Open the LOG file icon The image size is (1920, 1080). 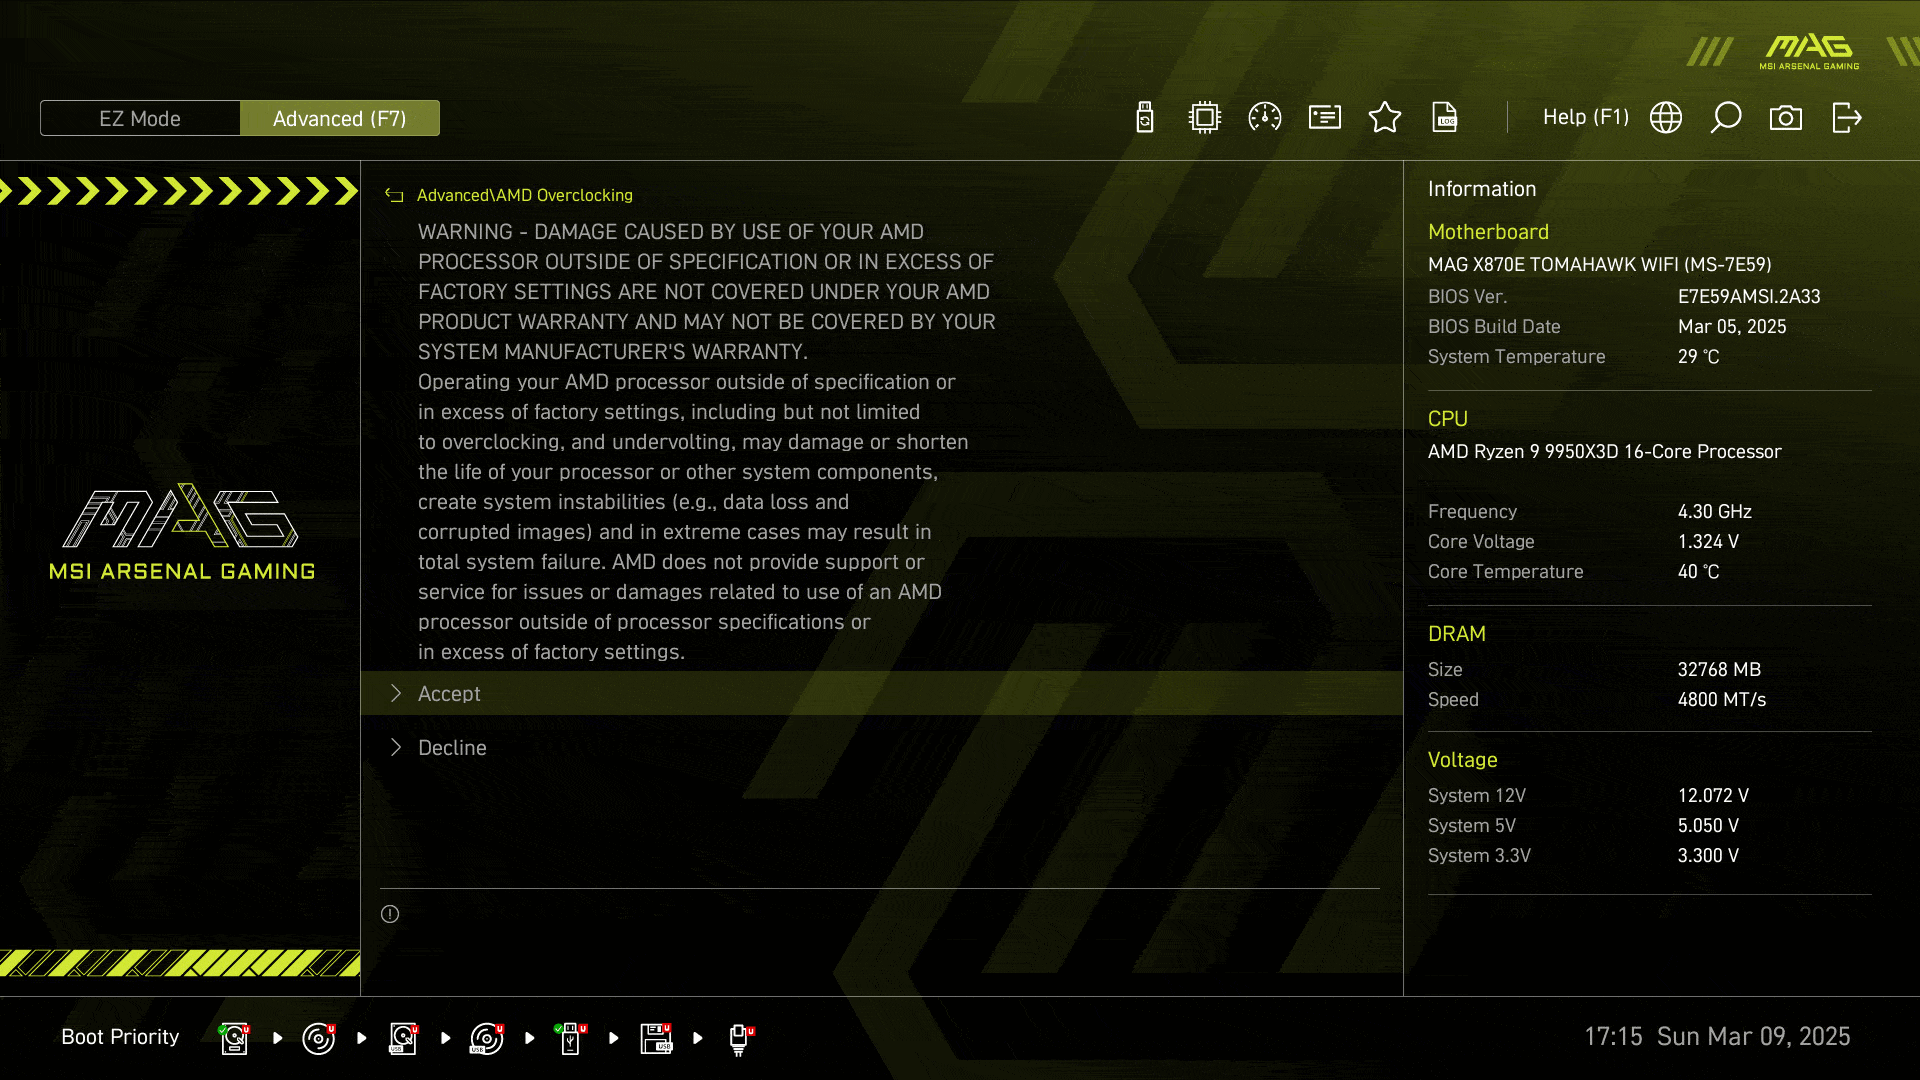click(1445, 118)
